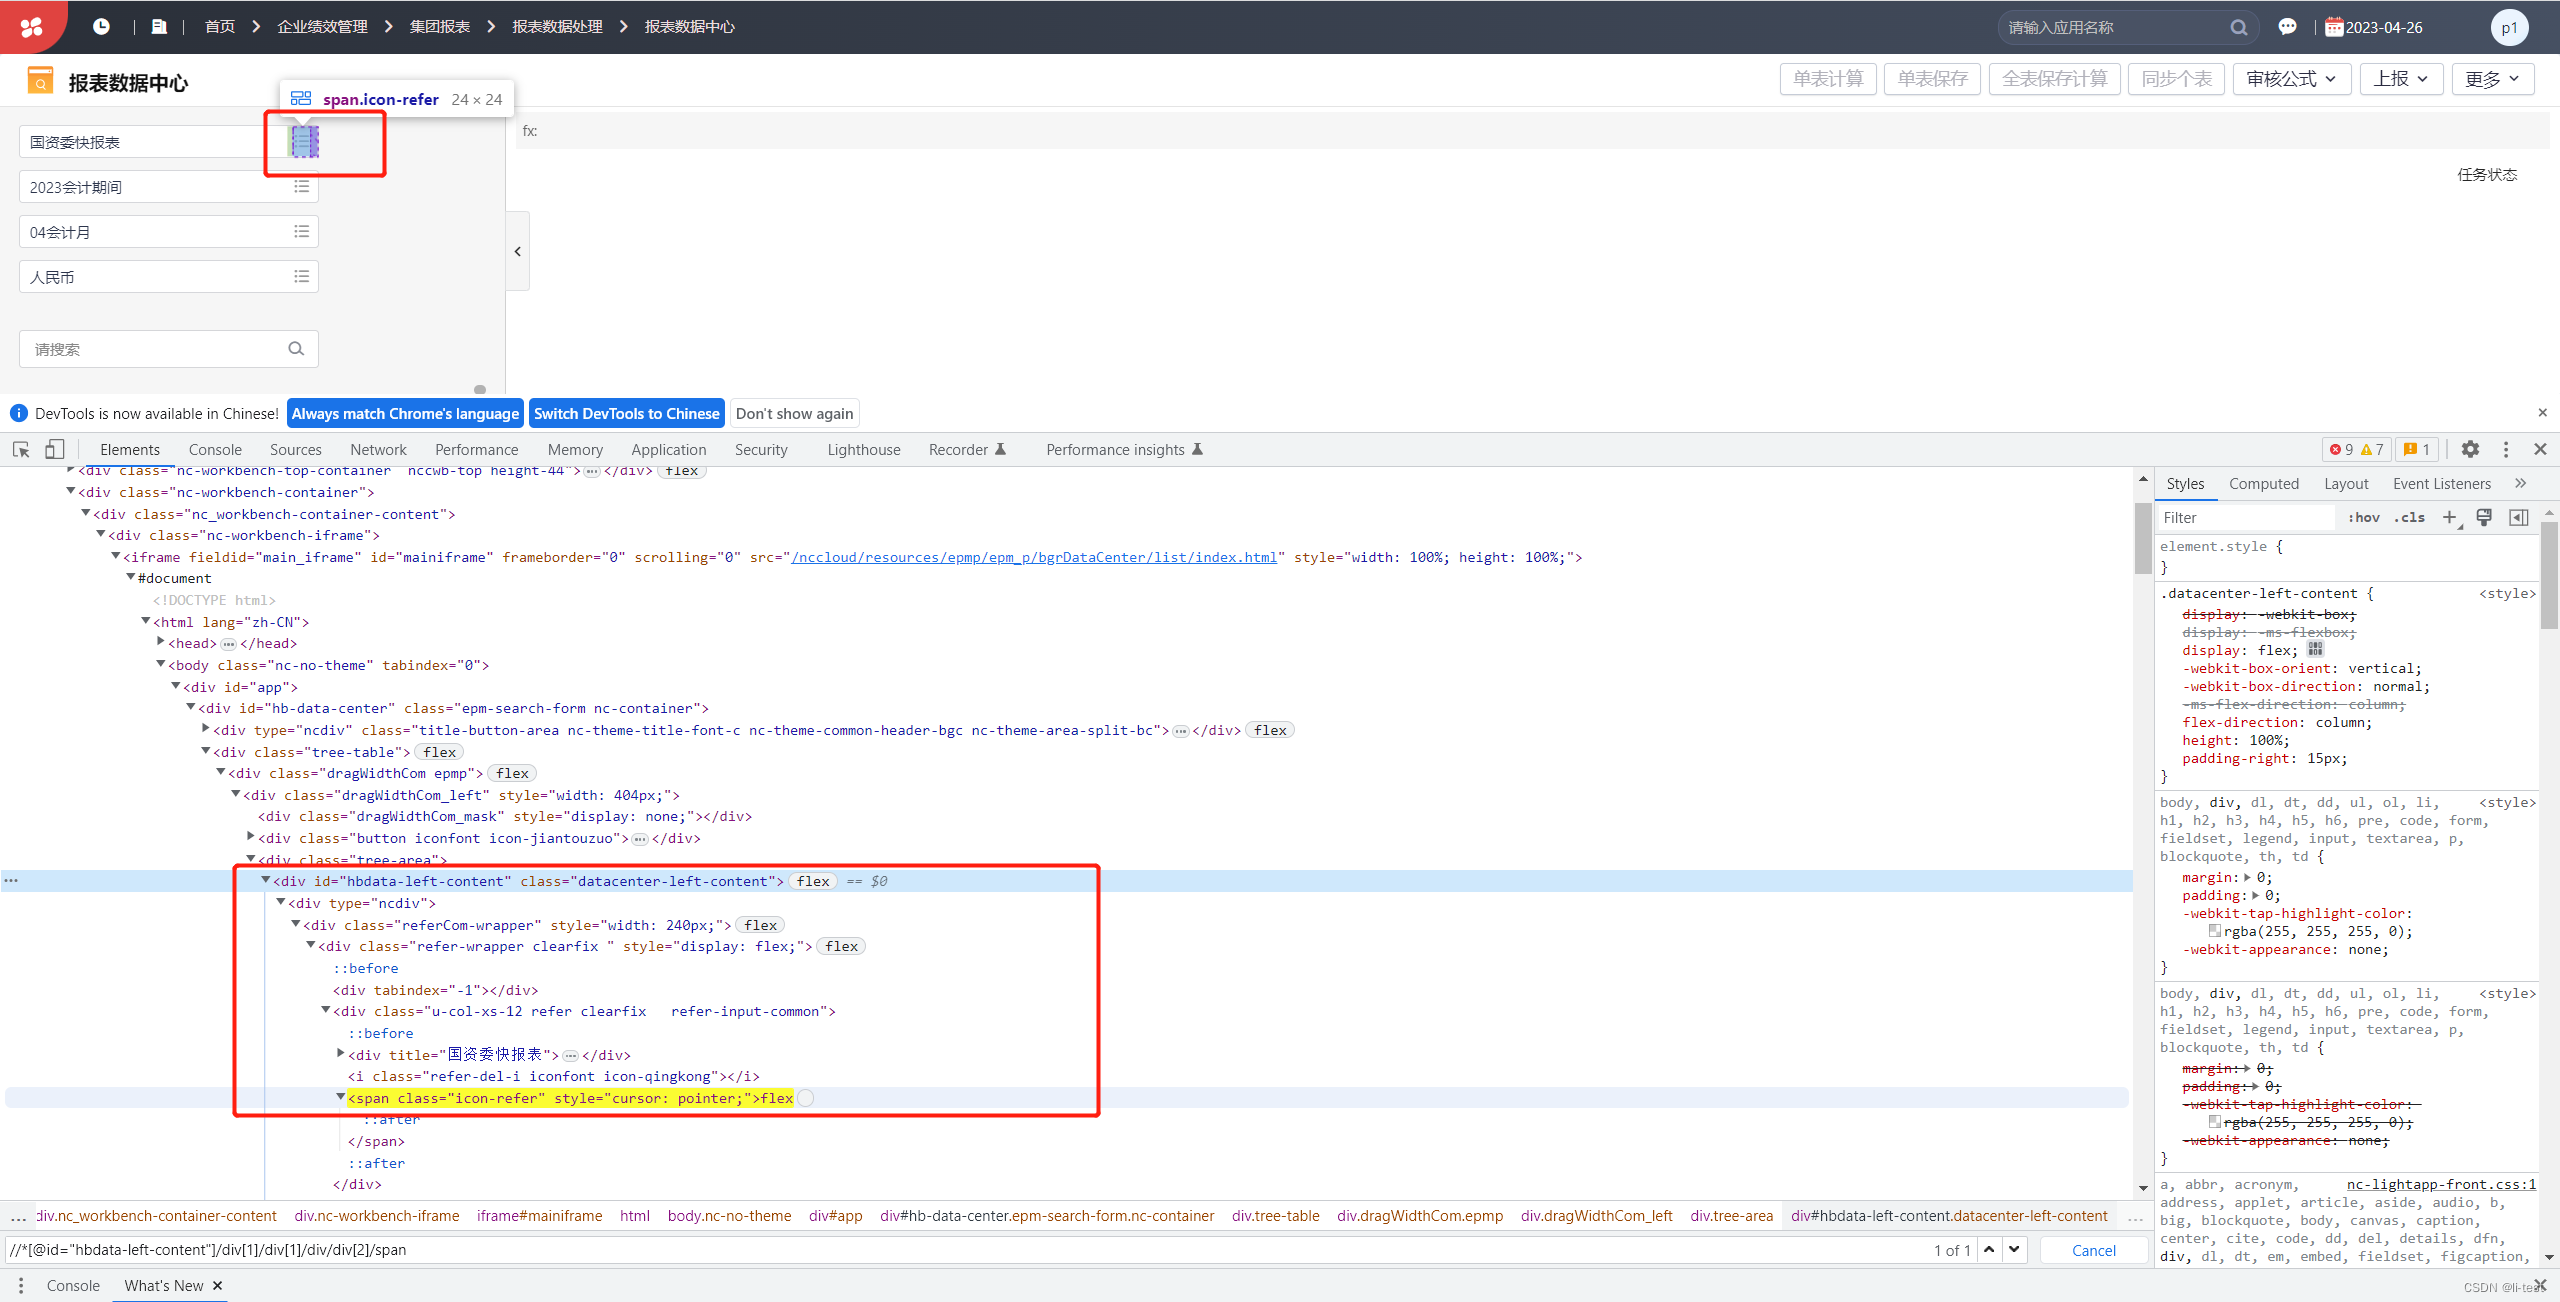2560x1302 pixels.
Task: Open DevTools settings gear
Action: coord(2470,449)
